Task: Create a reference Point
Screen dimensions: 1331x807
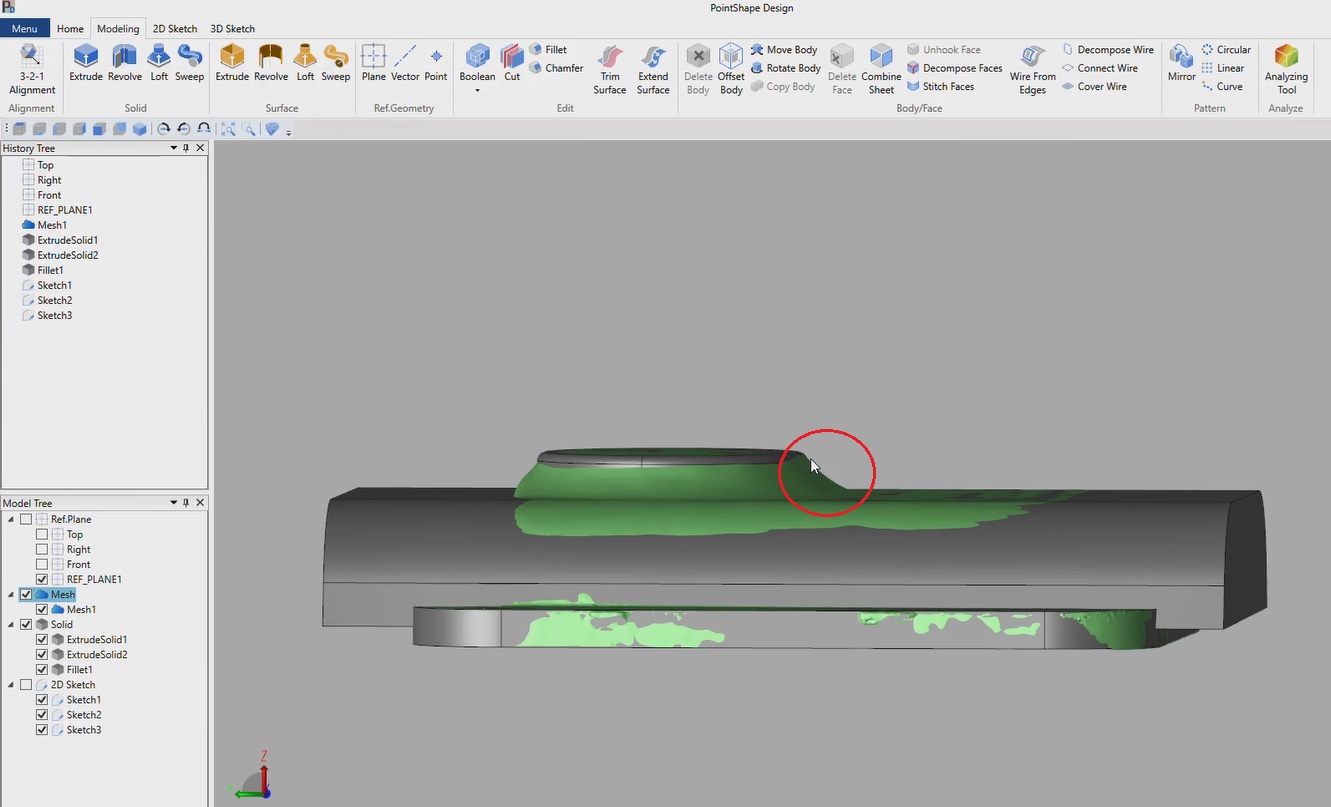Action: [x=436, y=63]
